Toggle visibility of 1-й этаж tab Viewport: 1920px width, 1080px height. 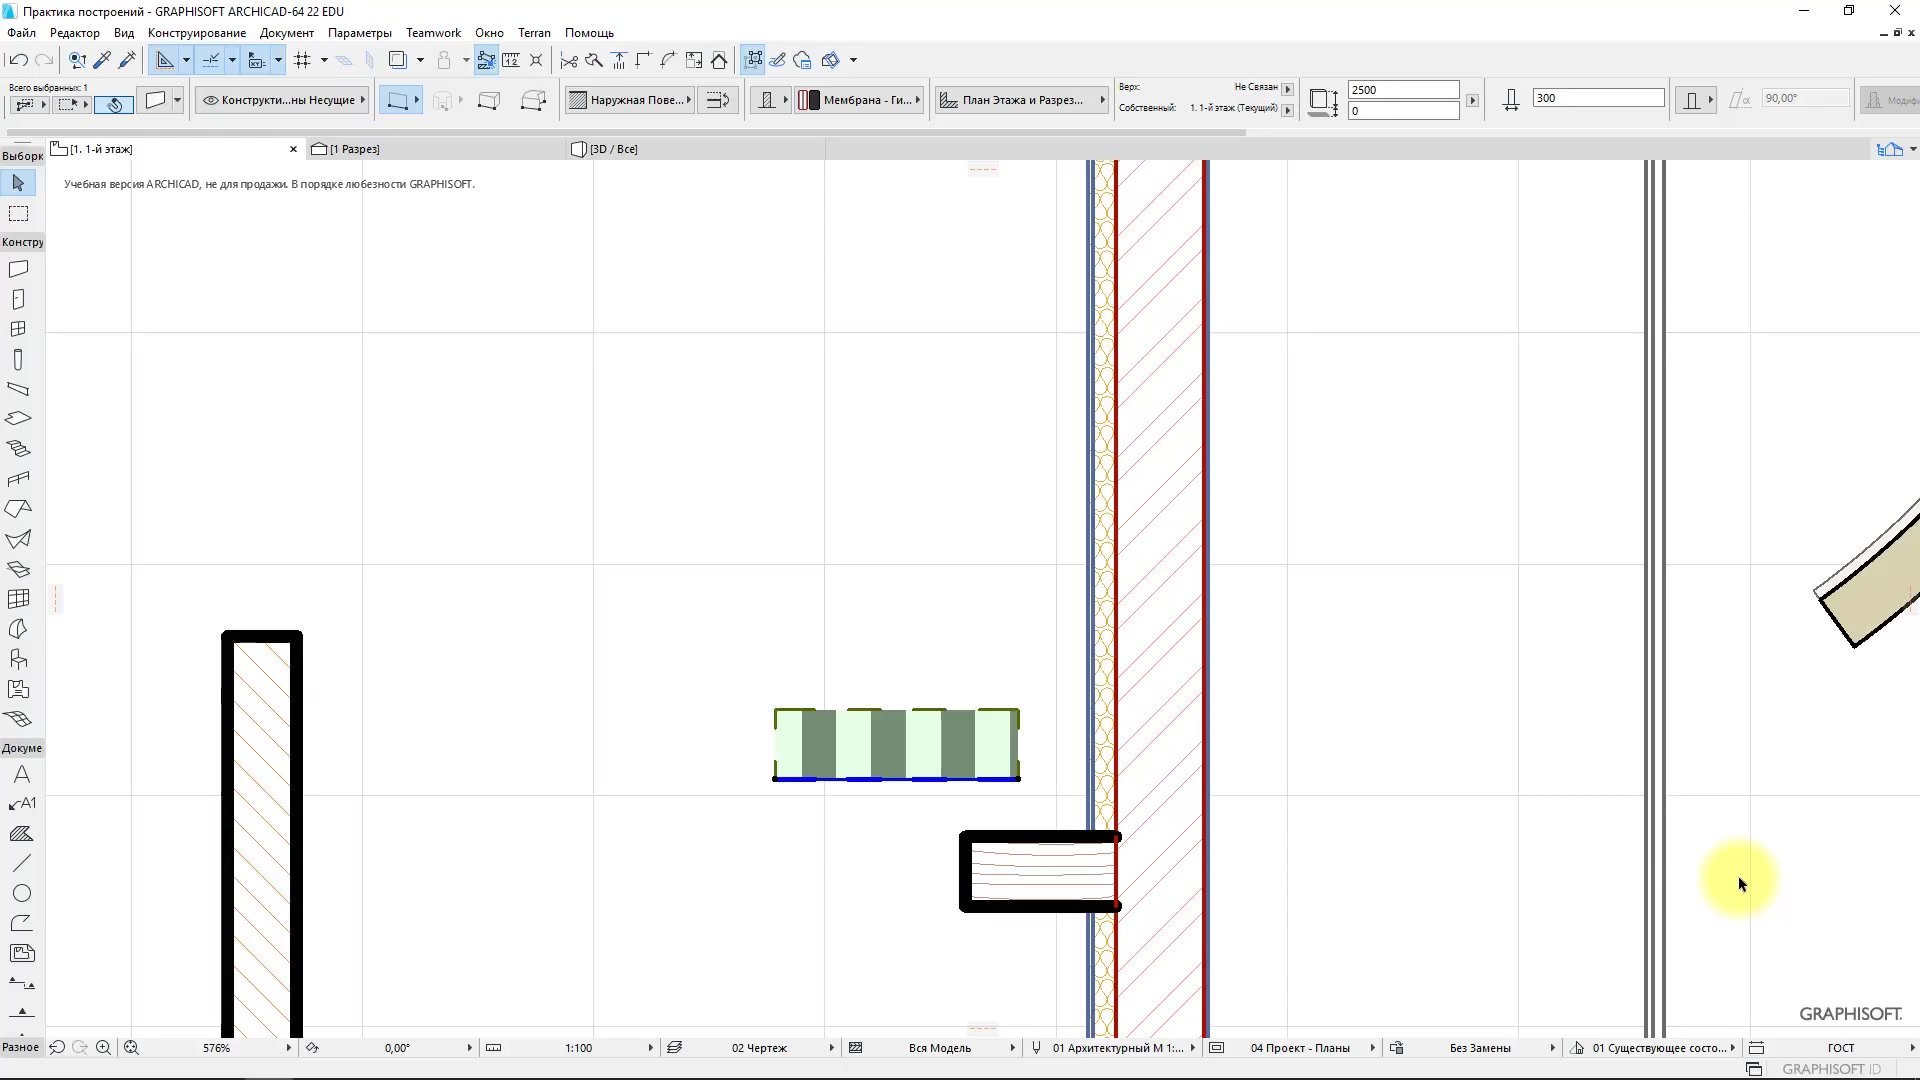[291, 148]
